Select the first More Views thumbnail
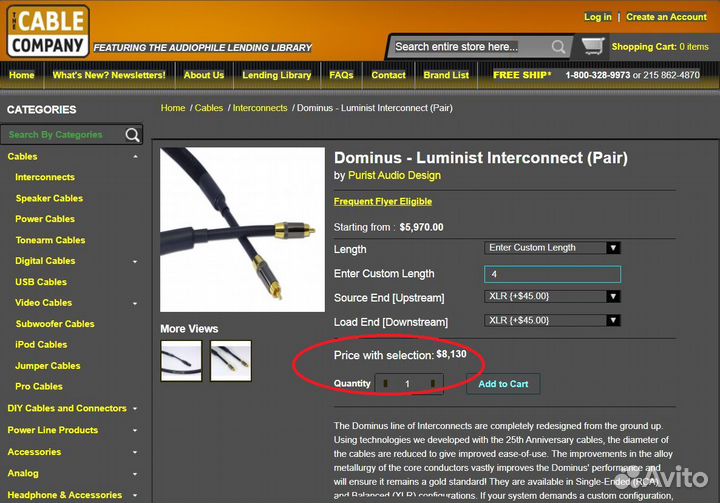Screen dimensions: 720x503 [x=181, y=361]
